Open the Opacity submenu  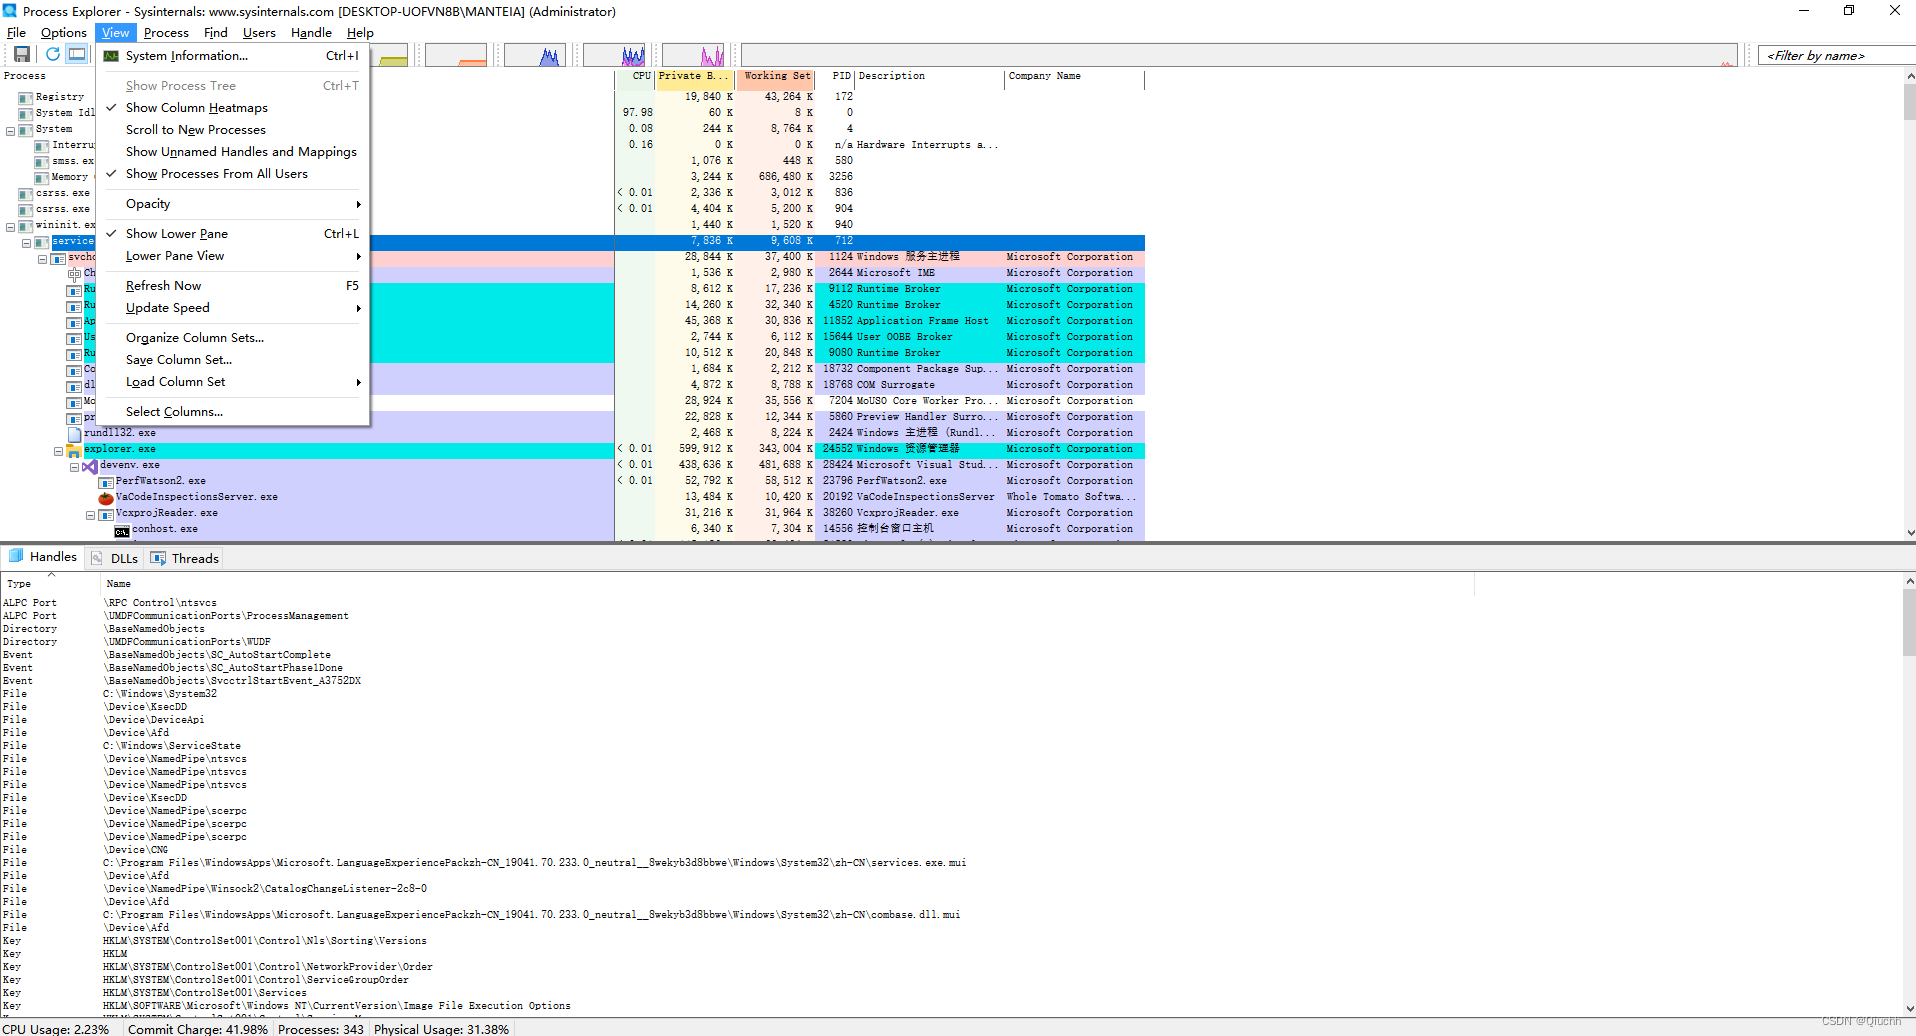pos(147,203)
